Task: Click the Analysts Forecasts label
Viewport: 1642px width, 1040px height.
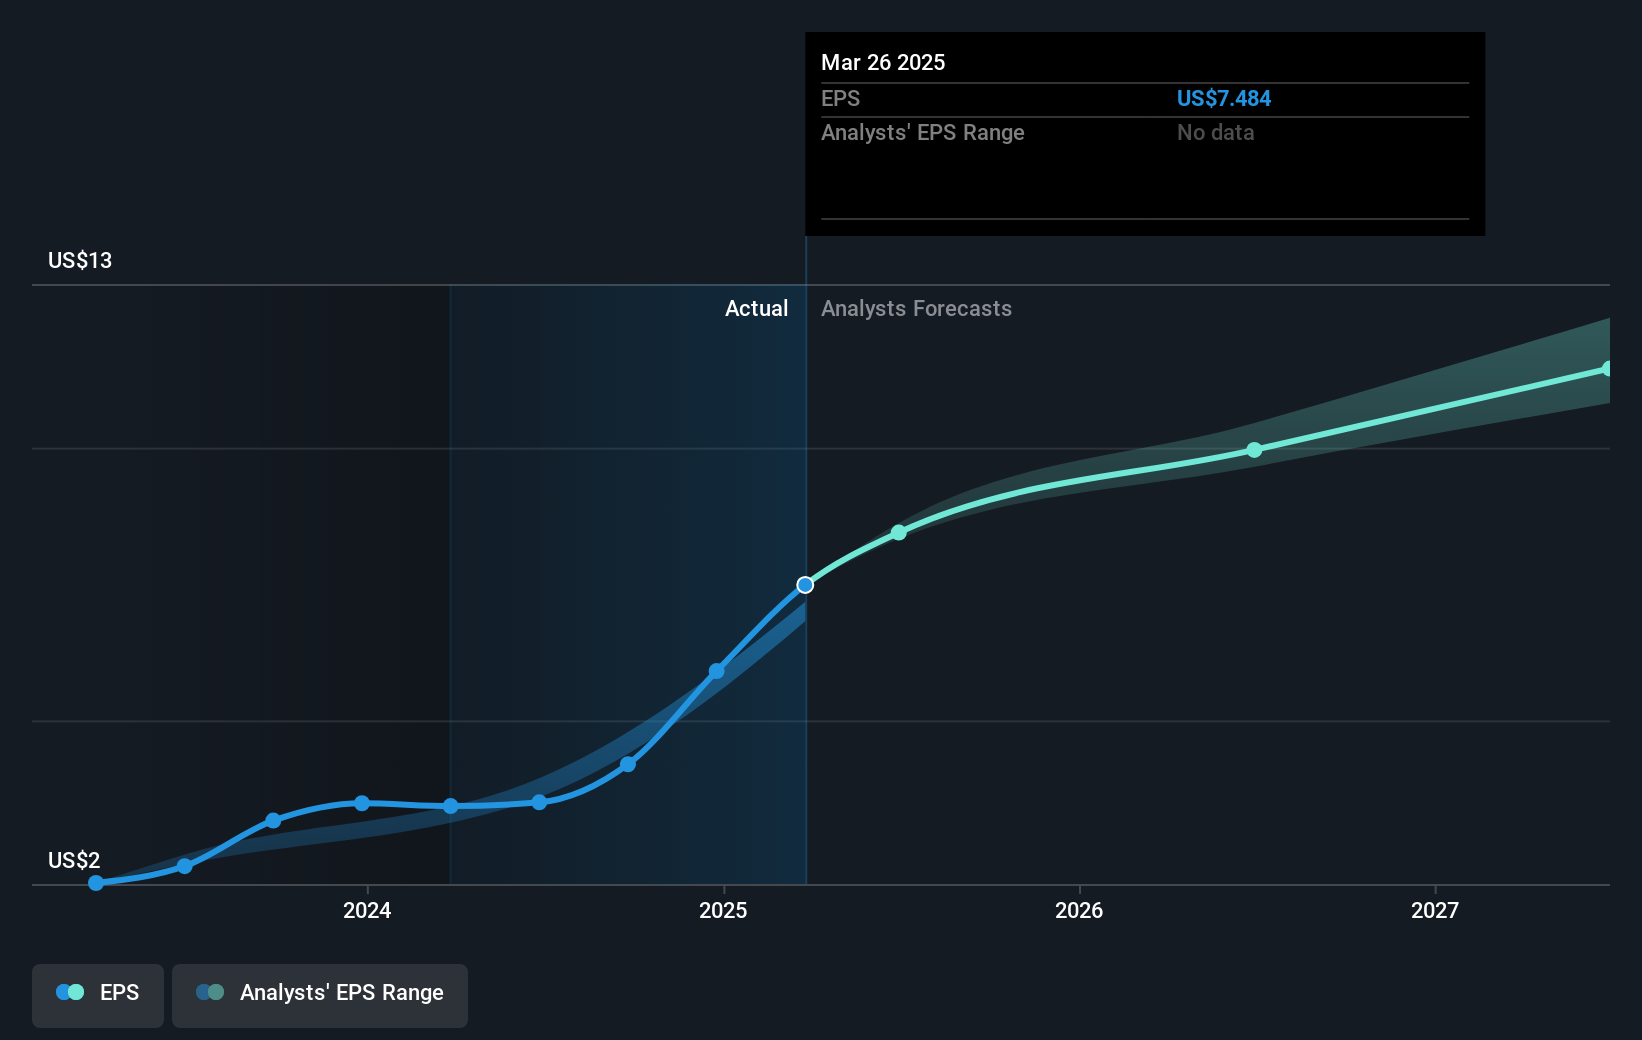Action: click(x=916, y=308)
